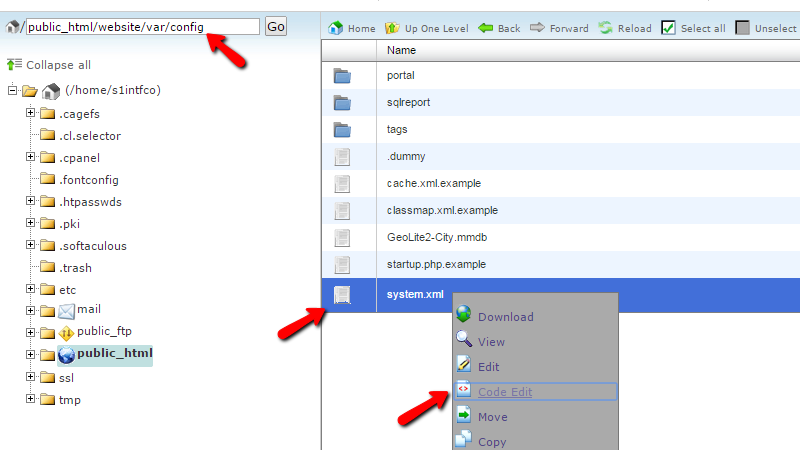Click the Reload label in toolbar
The image size is (800, 450).
coord(634,29)
